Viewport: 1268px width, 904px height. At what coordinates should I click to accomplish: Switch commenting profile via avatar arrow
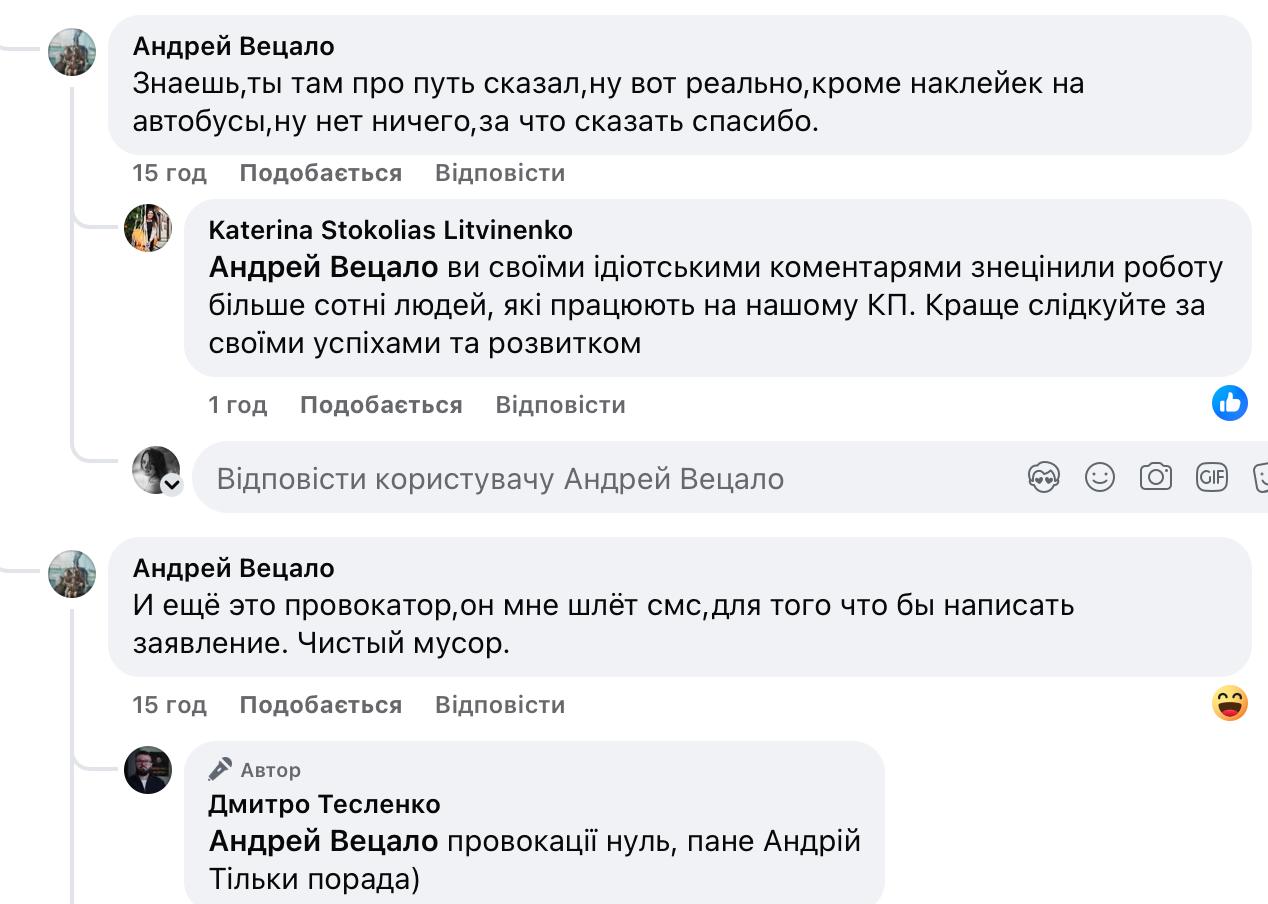(172, 485)
